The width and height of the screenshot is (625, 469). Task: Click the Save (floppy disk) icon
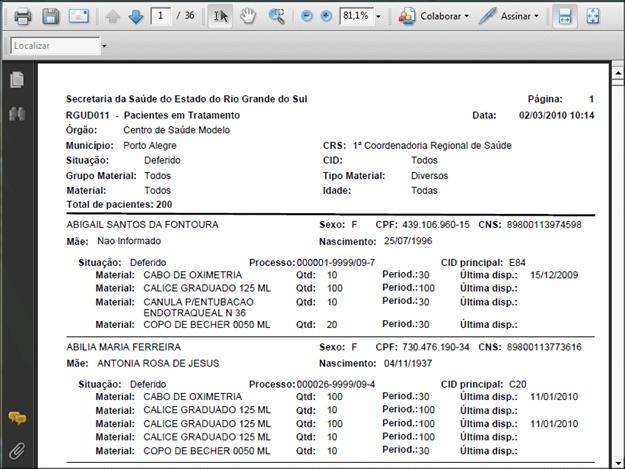[x=51, y=16]
